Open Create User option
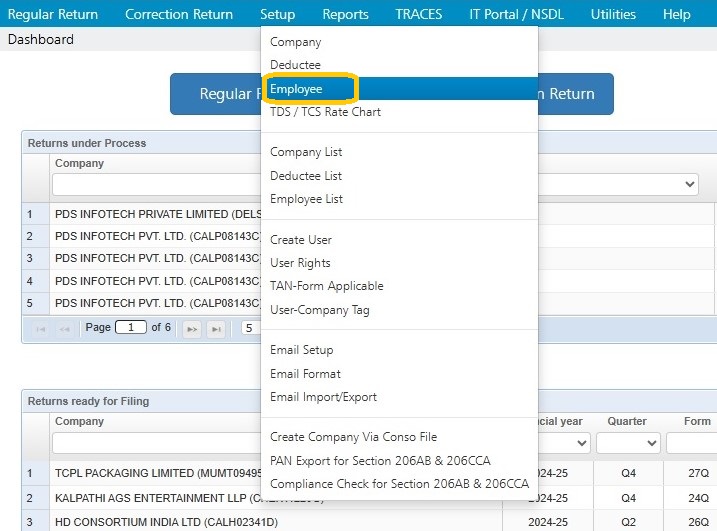This screenshot has height=531, width=717. (x=300, y=240)
